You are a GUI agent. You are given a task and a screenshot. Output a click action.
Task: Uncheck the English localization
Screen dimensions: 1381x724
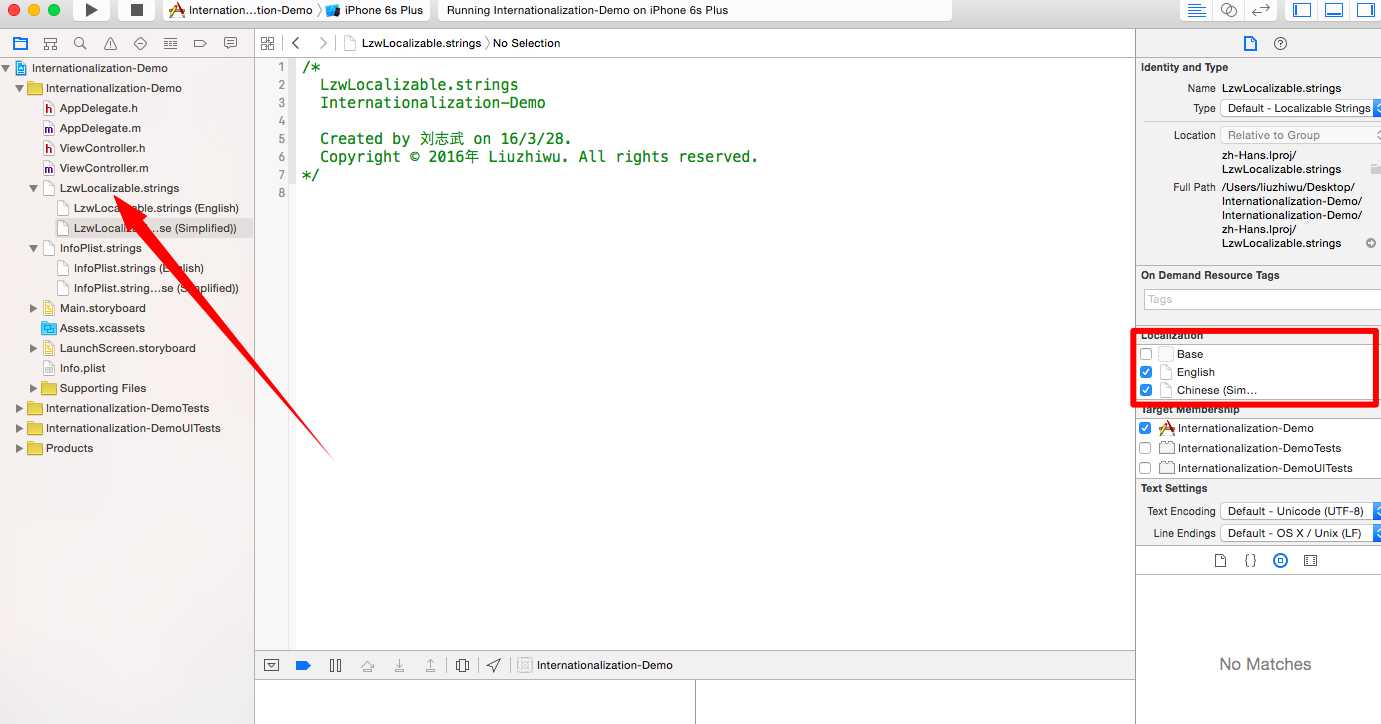point(1146,372)
